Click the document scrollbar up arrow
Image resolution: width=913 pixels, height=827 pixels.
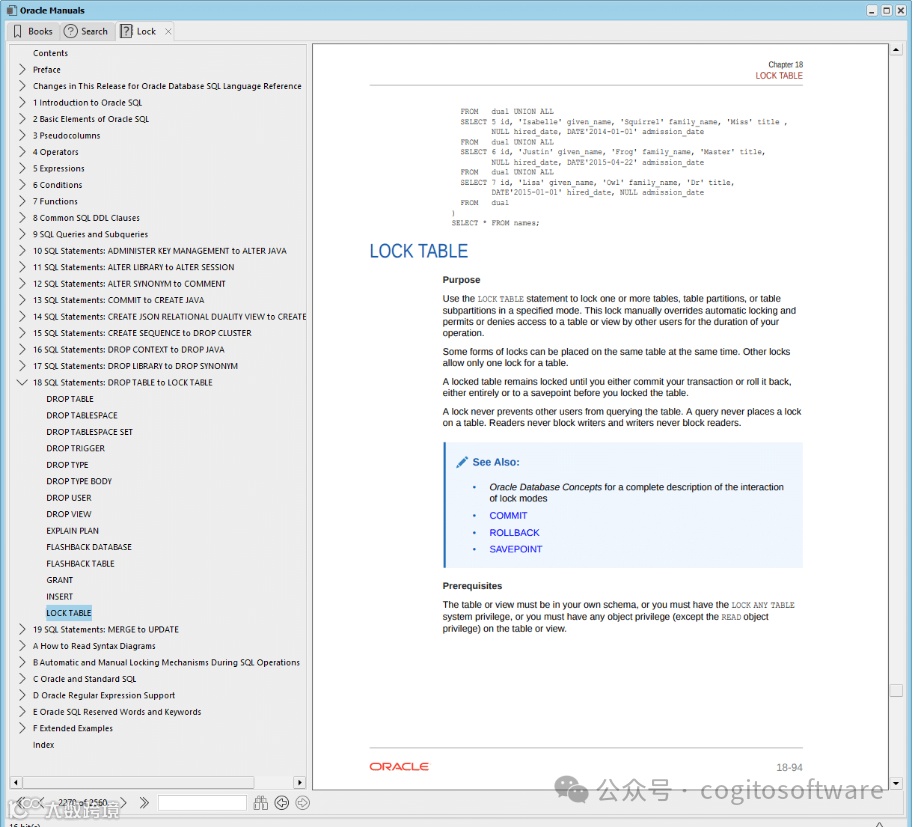tap(896, 50)
